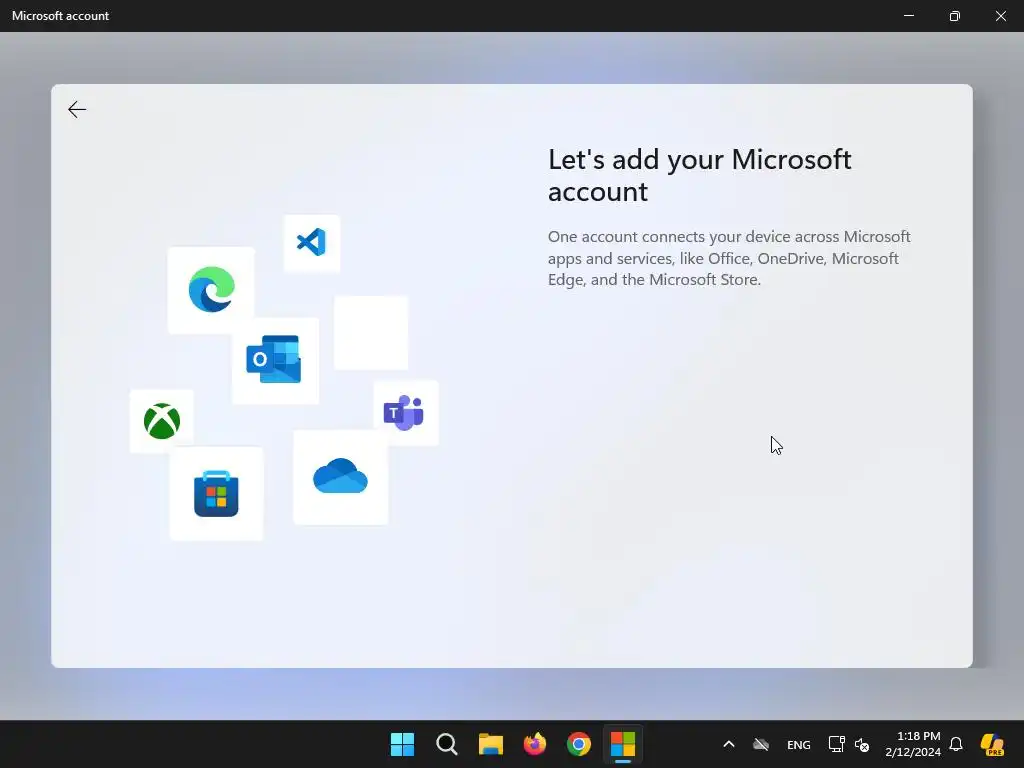1024x768 pixels.
Task: Open network status tray icon
Action: coord(836,744)
